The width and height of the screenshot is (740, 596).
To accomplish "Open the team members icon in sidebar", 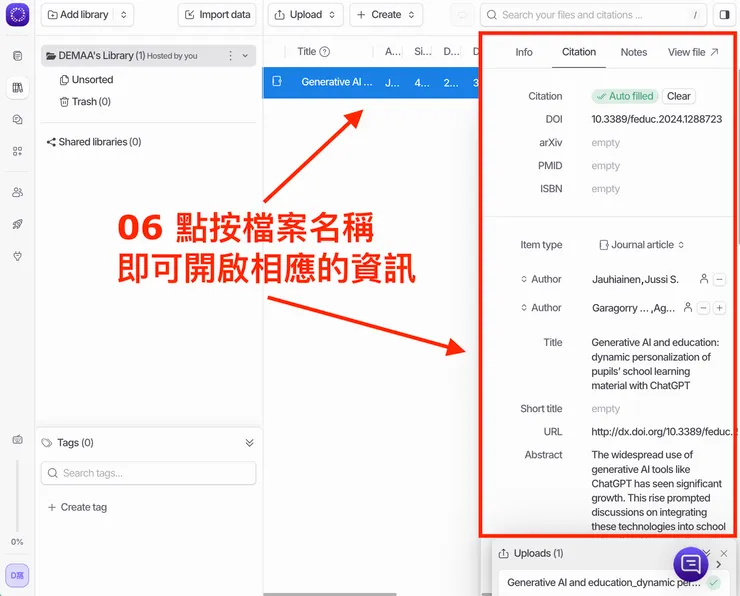I will tap(17, 192).
